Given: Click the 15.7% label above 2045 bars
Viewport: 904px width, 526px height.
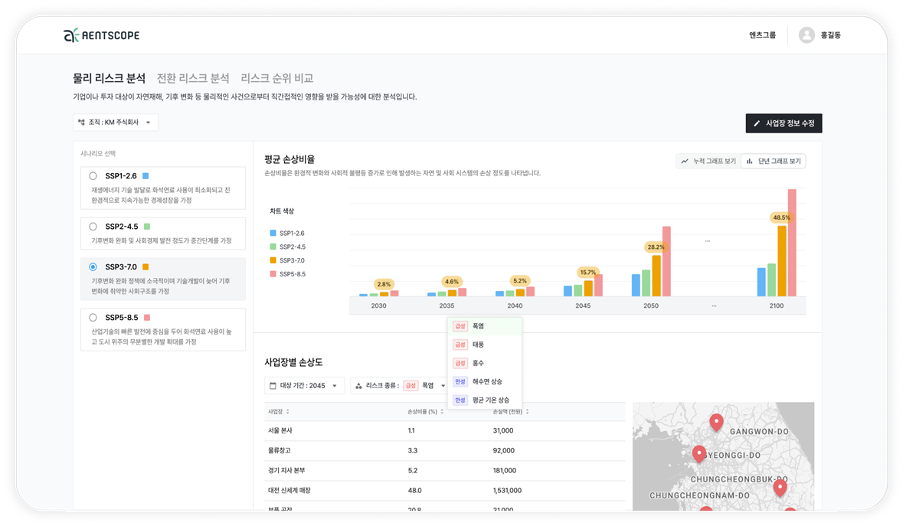Looking at the screenshot, I should (x=587, y=272).
